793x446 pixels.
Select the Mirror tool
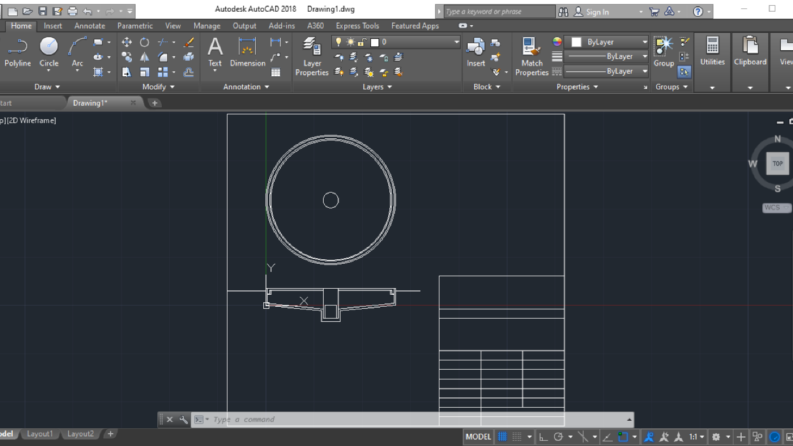tap(145, 57)
